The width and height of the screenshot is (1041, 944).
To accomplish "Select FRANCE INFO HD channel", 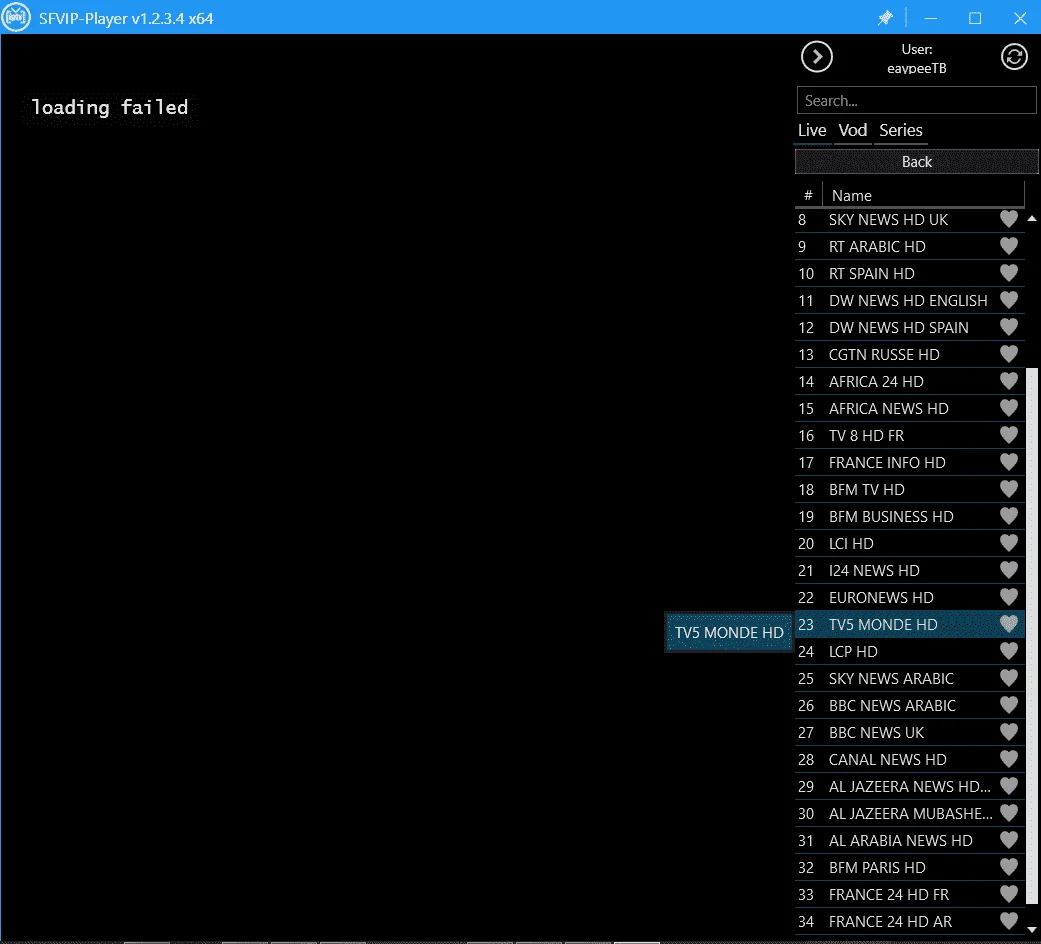I will point(910,463).
